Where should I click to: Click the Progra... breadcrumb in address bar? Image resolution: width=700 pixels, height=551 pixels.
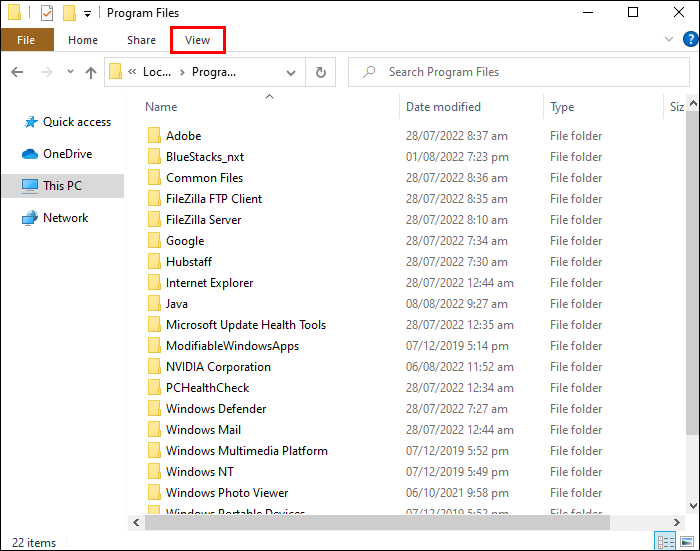[214, 72]
